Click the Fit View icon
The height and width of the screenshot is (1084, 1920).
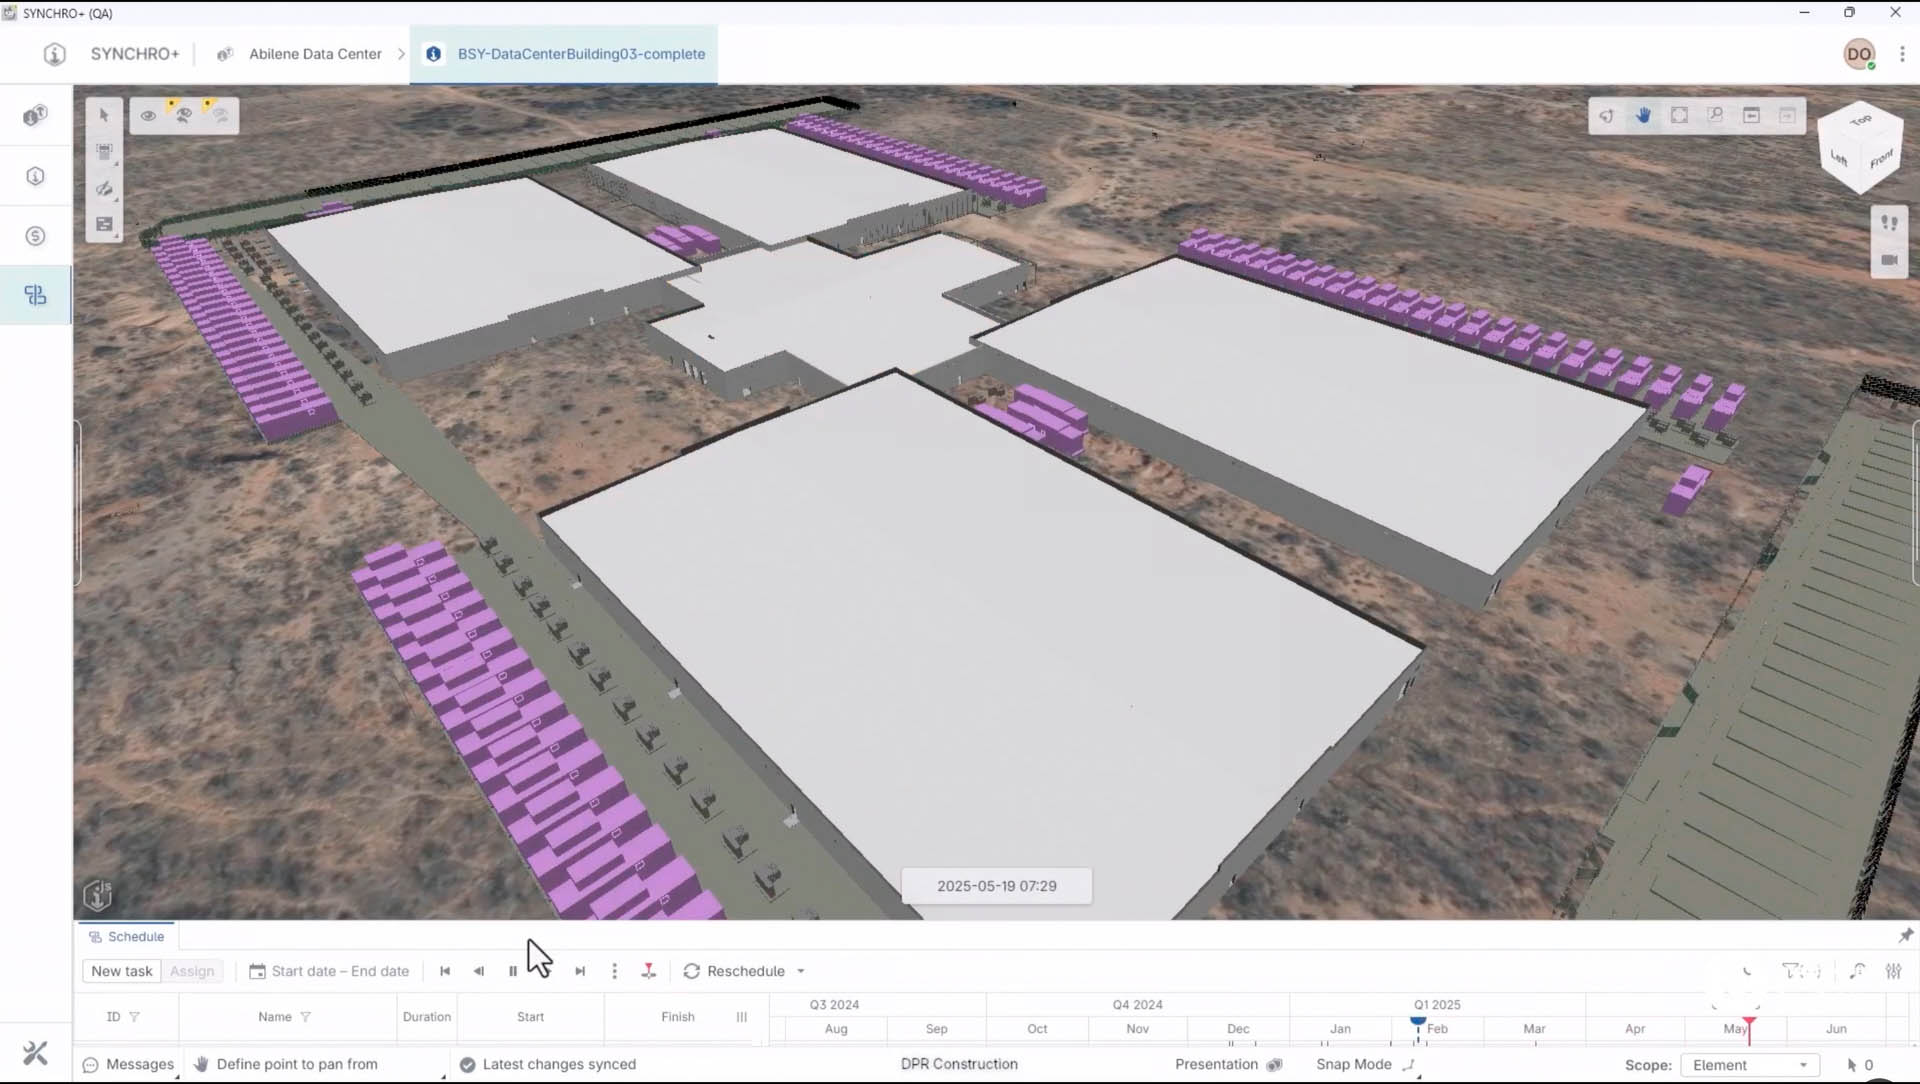pos(1679,116)
